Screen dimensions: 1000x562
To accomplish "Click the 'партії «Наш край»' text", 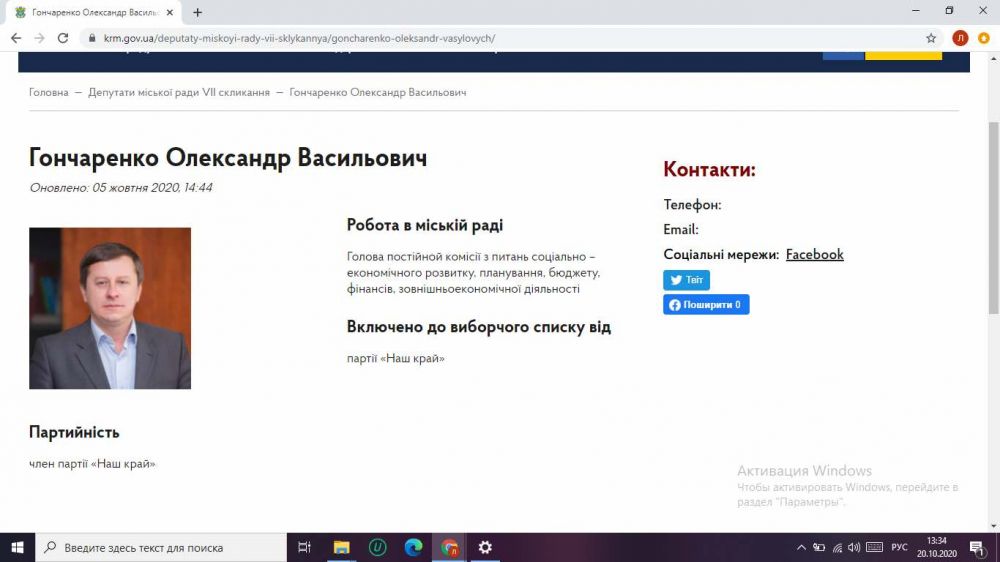I will (x=395, y=359).
